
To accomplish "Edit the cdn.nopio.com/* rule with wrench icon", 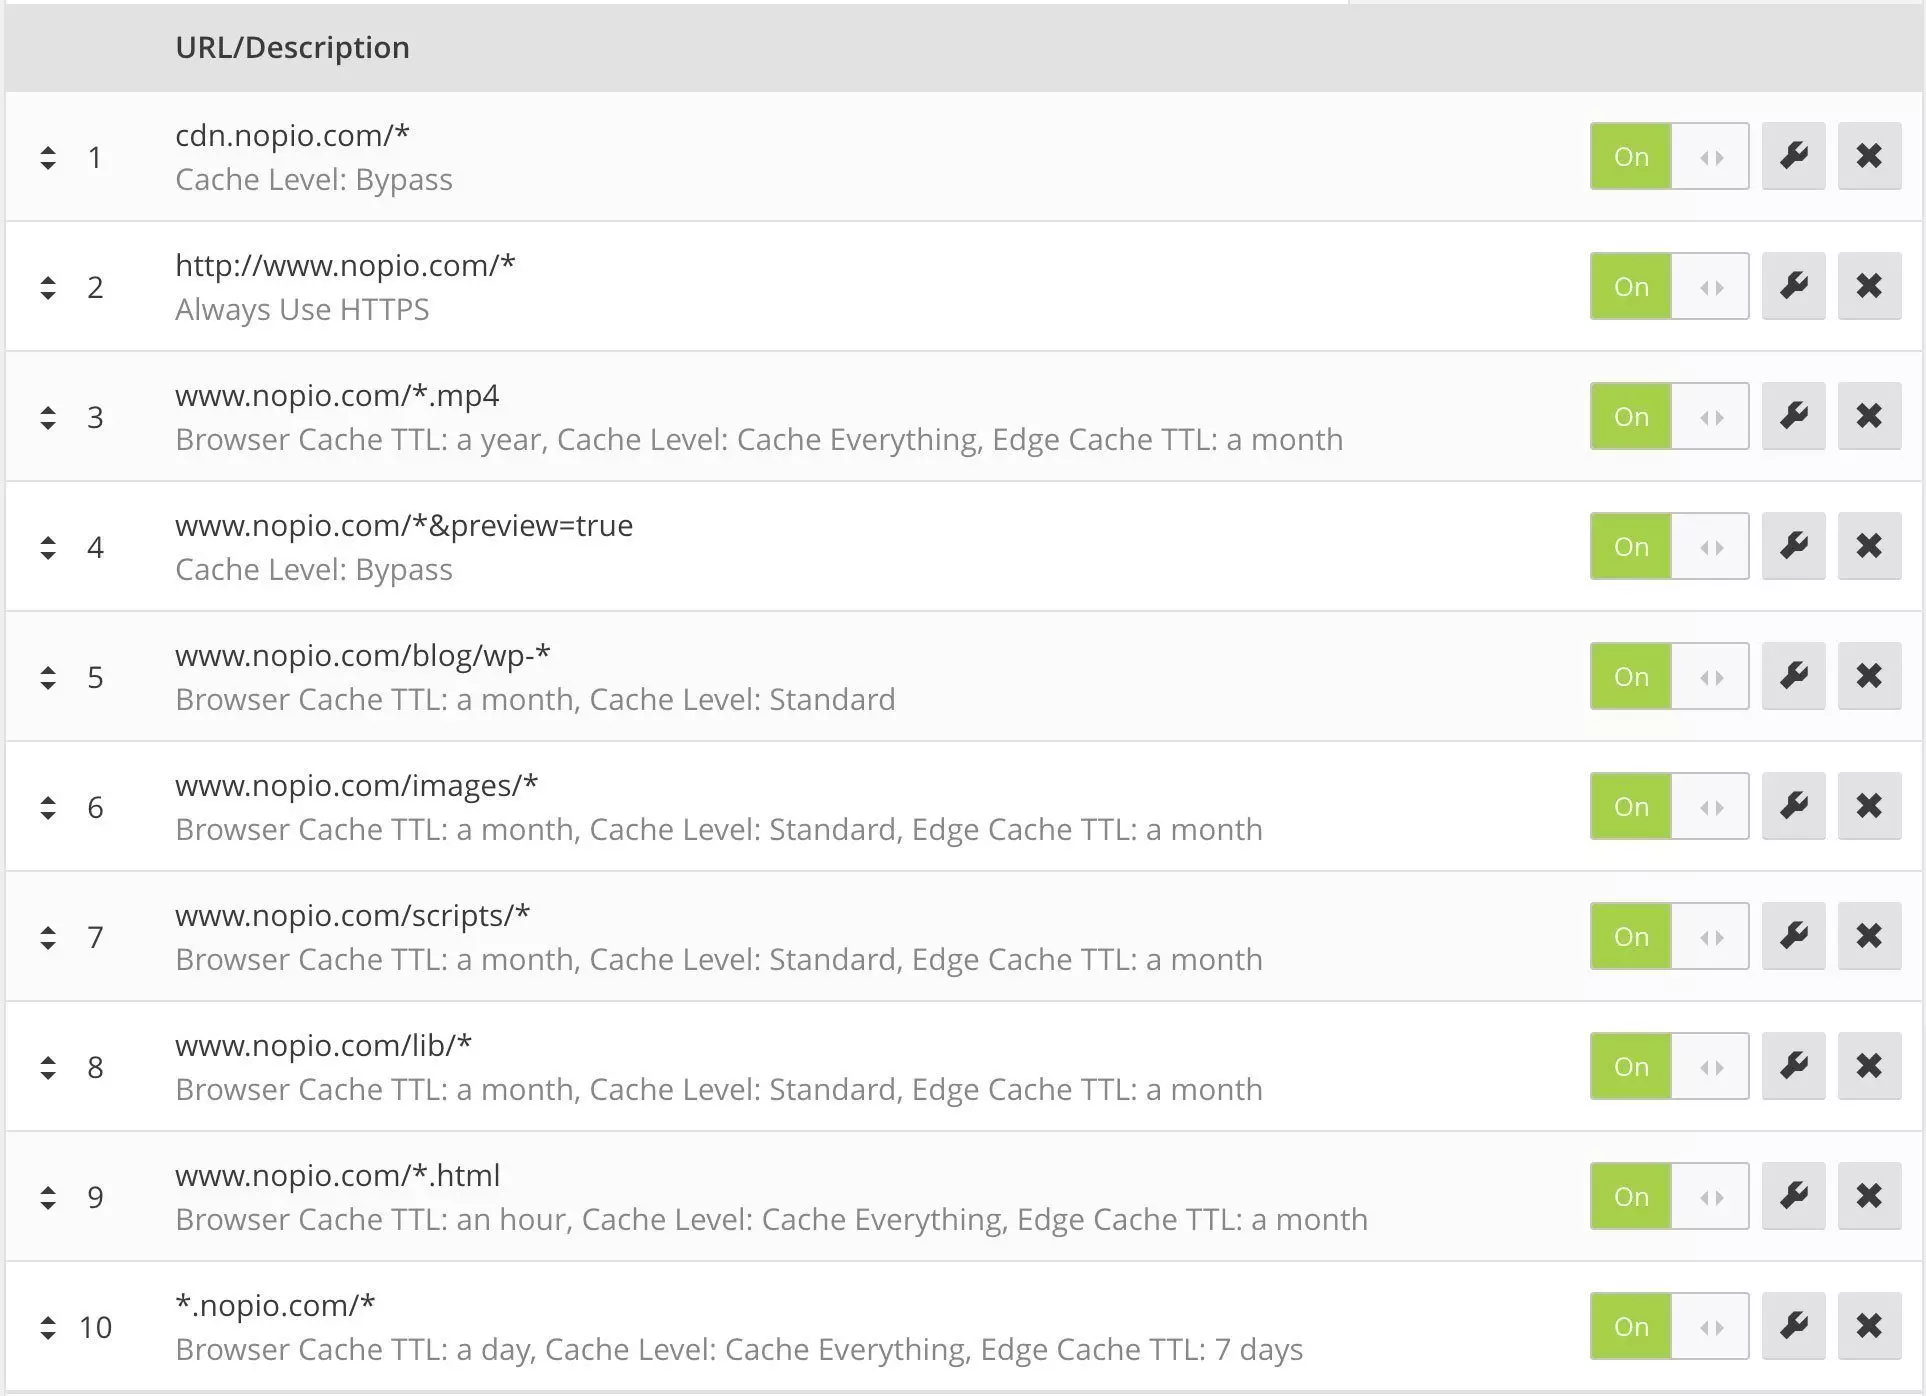I will coord(1794,156).
